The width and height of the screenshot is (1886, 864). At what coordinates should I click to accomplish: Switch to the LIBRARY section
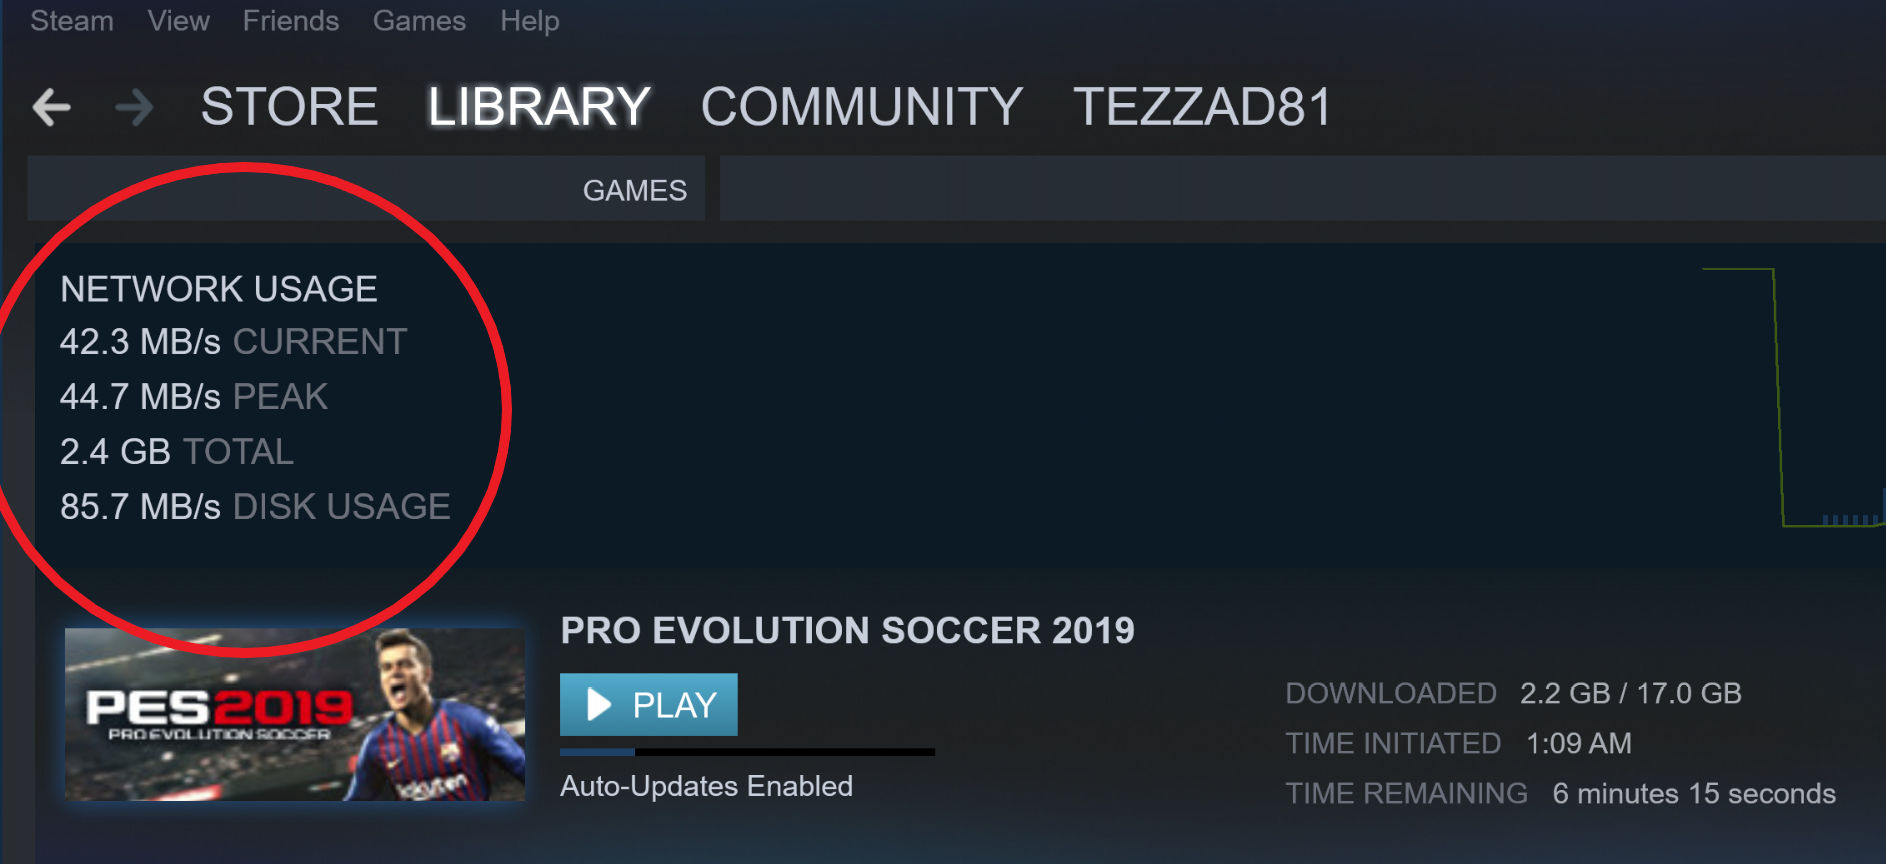pos(539,107)
